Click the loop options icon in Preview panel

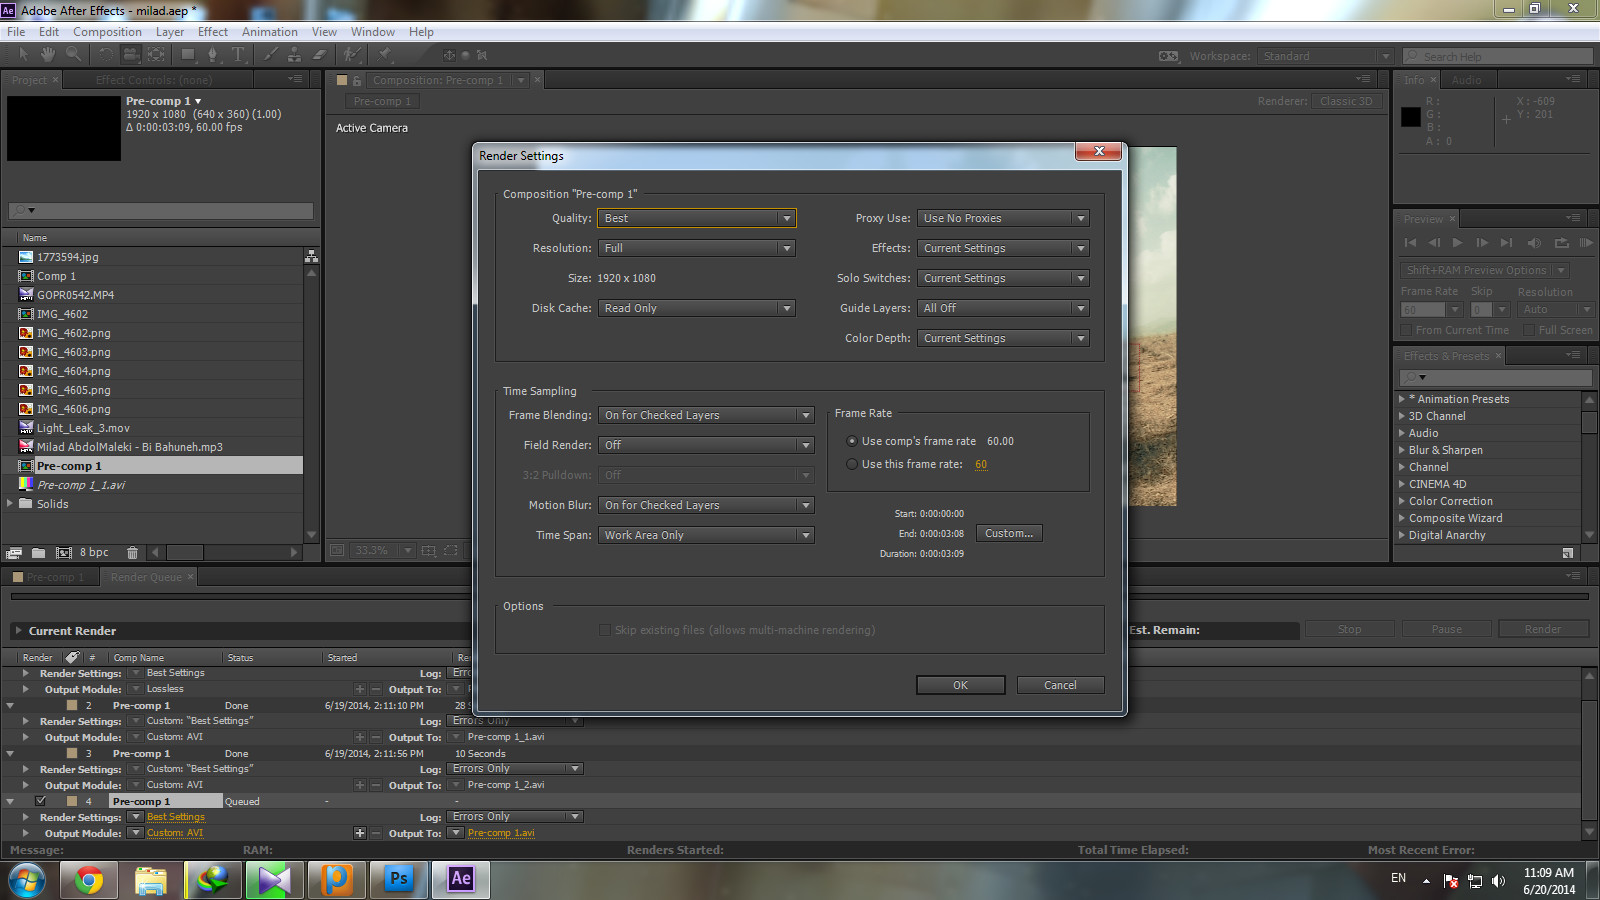point(1561,242)
